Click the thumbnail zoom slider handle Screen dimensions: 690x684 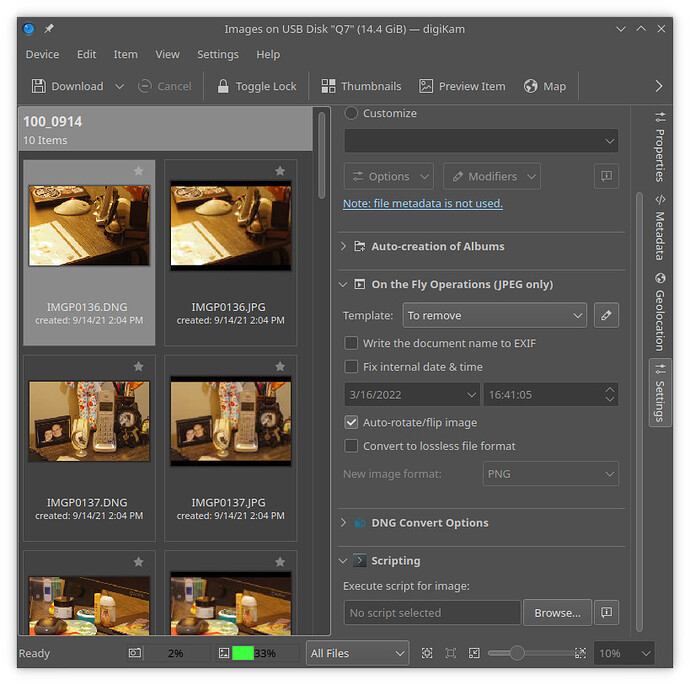pyautogui.click(x=516, y=653)
